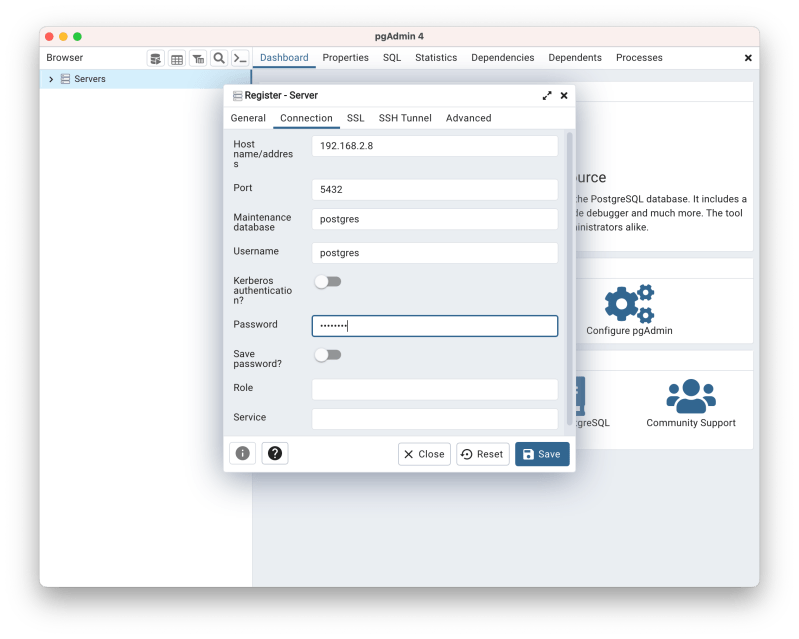Click the Username field
The image size is (799, 639).
point(435,253)
